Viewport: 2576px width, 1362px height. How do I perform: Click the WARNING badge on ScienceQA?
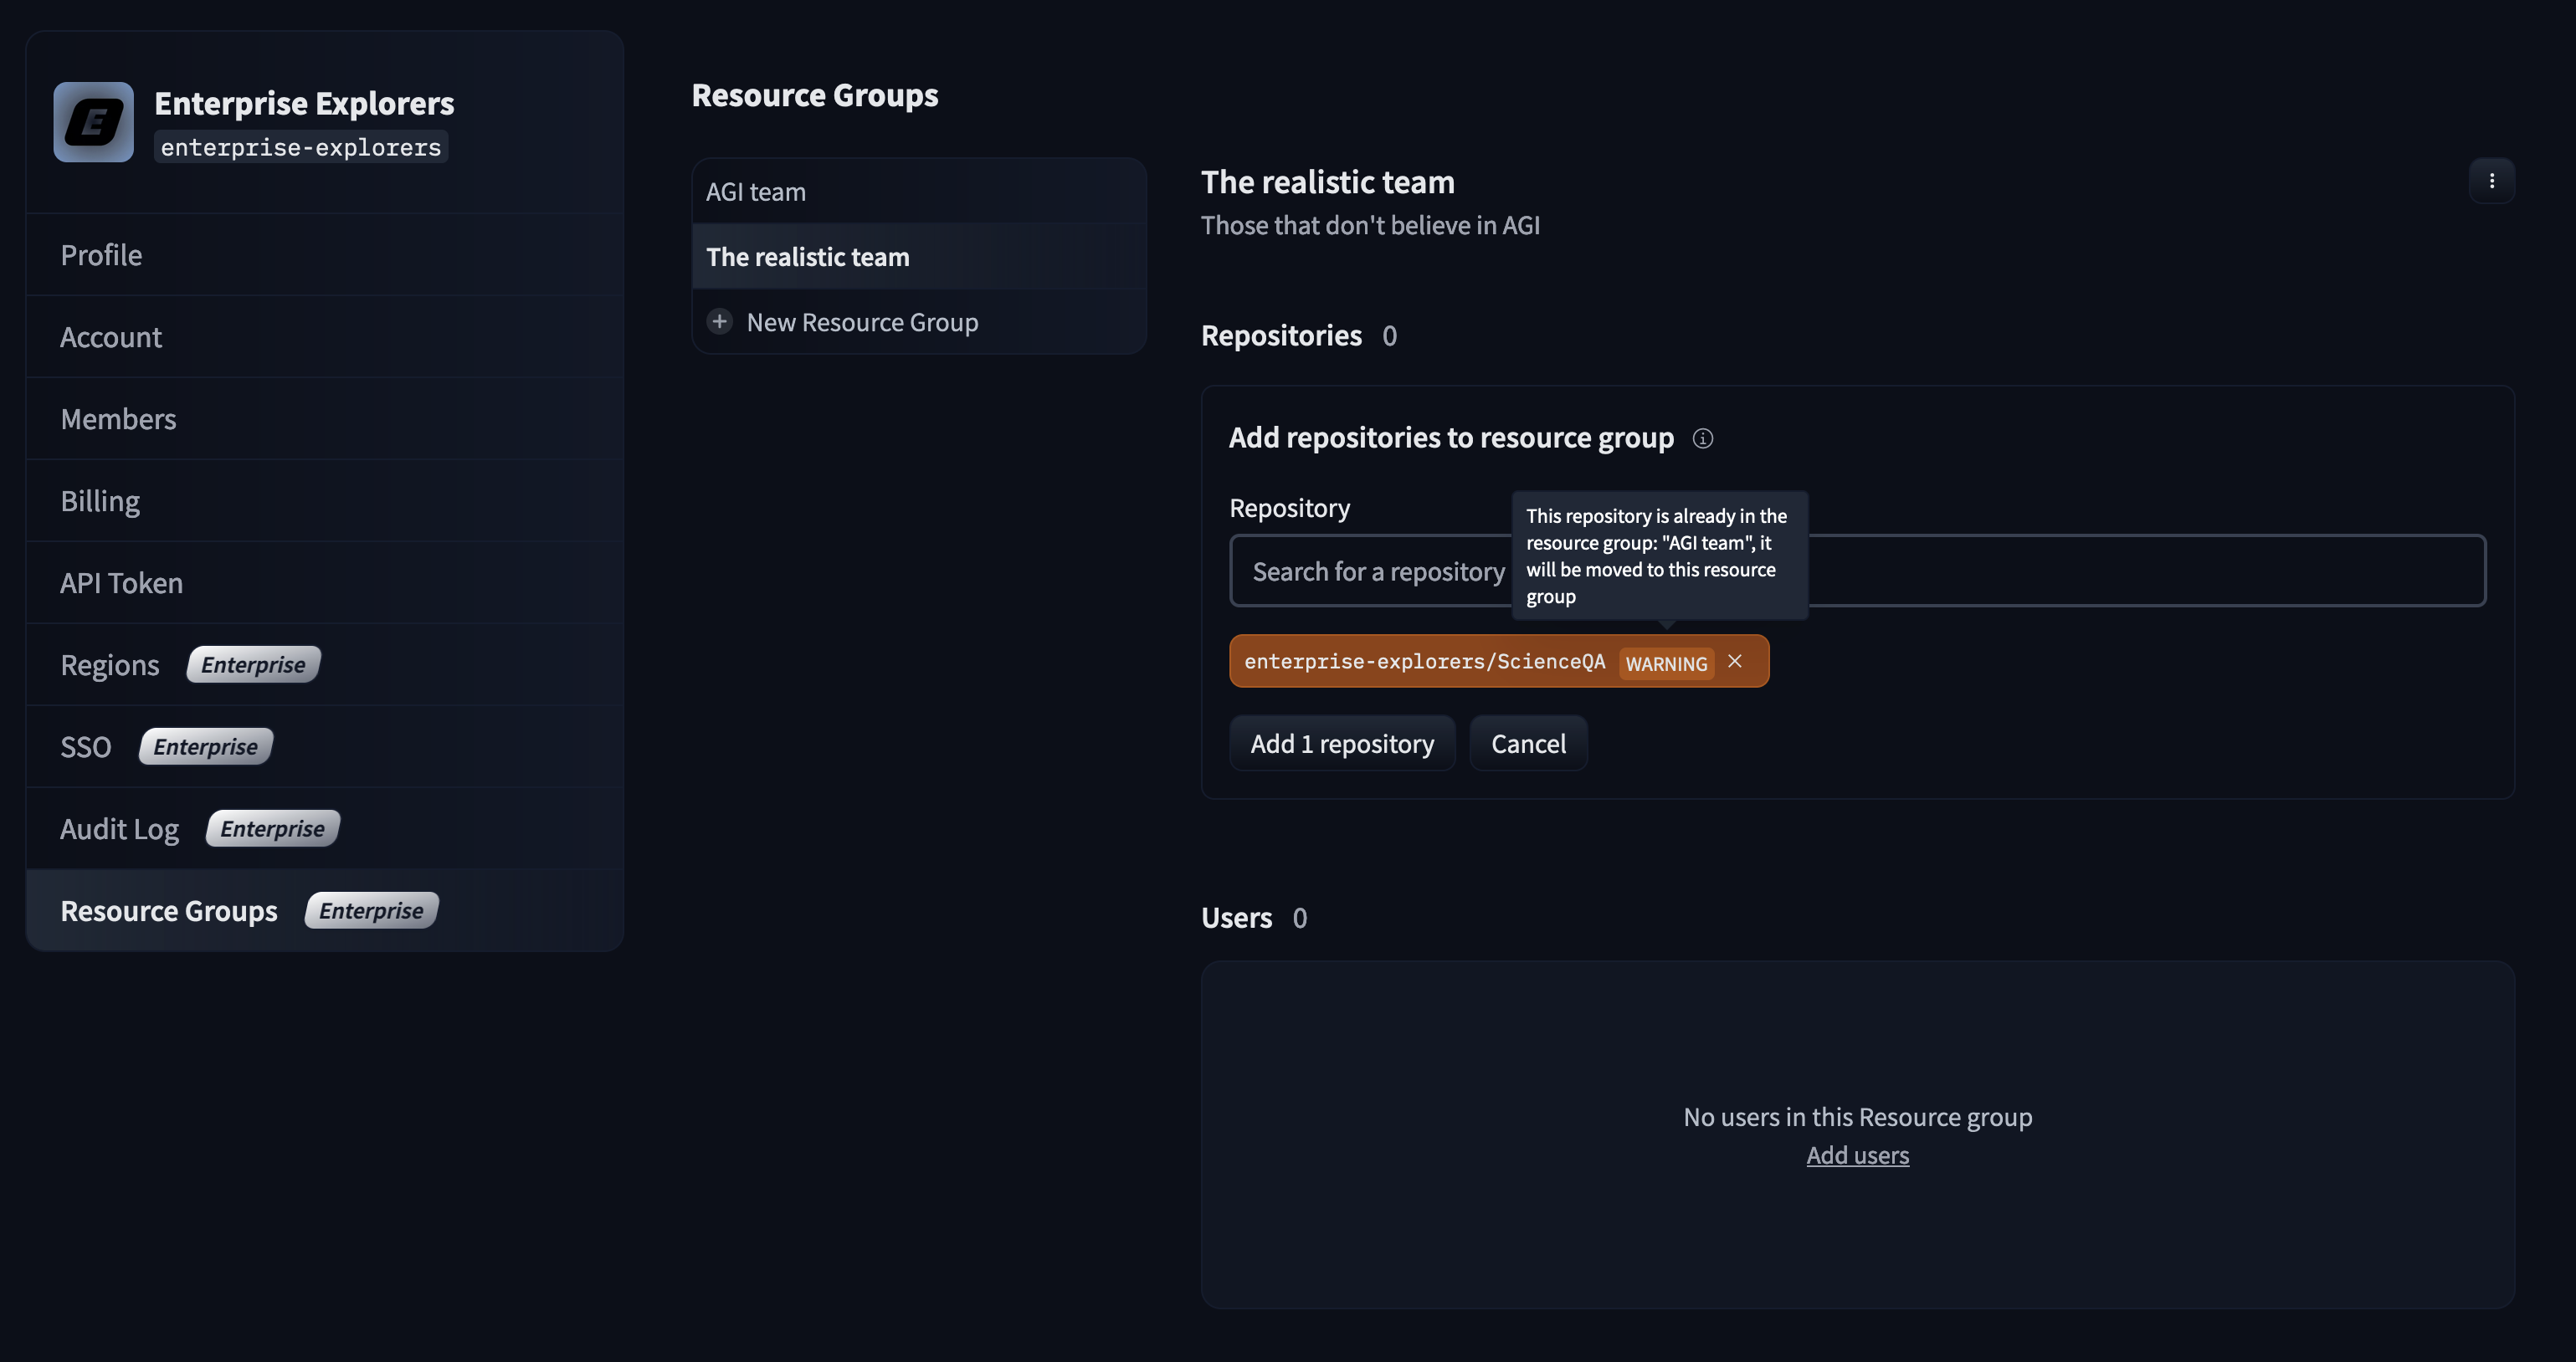(x=1666, y=663)
